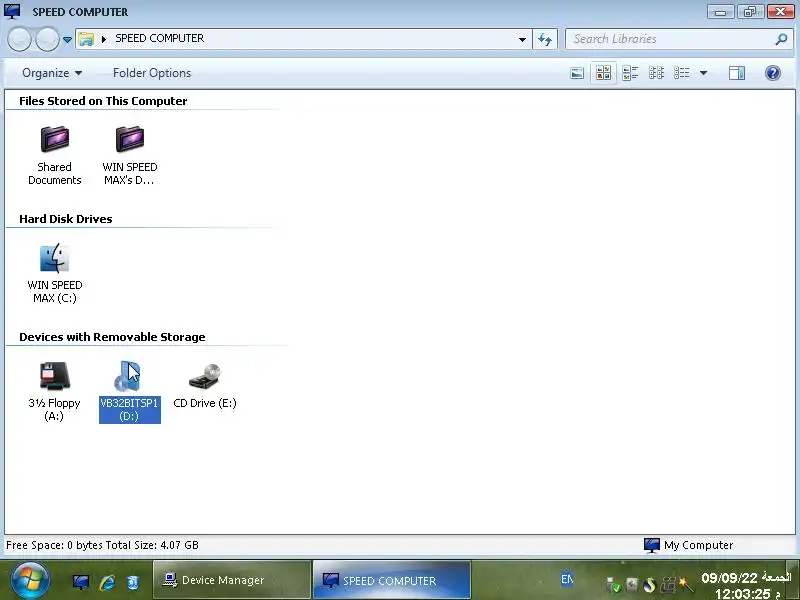Switch to Thumbnails view icon

pyautogui.click(x=603, y=73)
